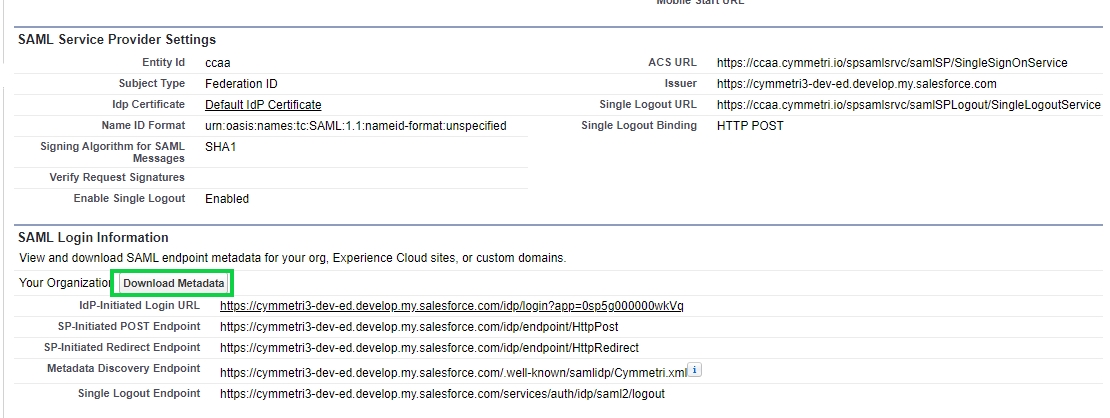The height and width of the screenshot is (418, 1110).
Task: Click the Single Logout URL value
Action: point(908,105)
